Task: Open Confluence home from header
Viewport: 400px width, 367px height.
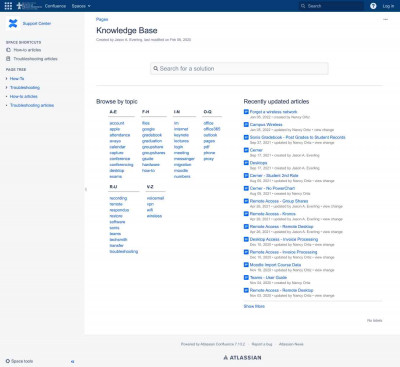Action: (55, 6)
